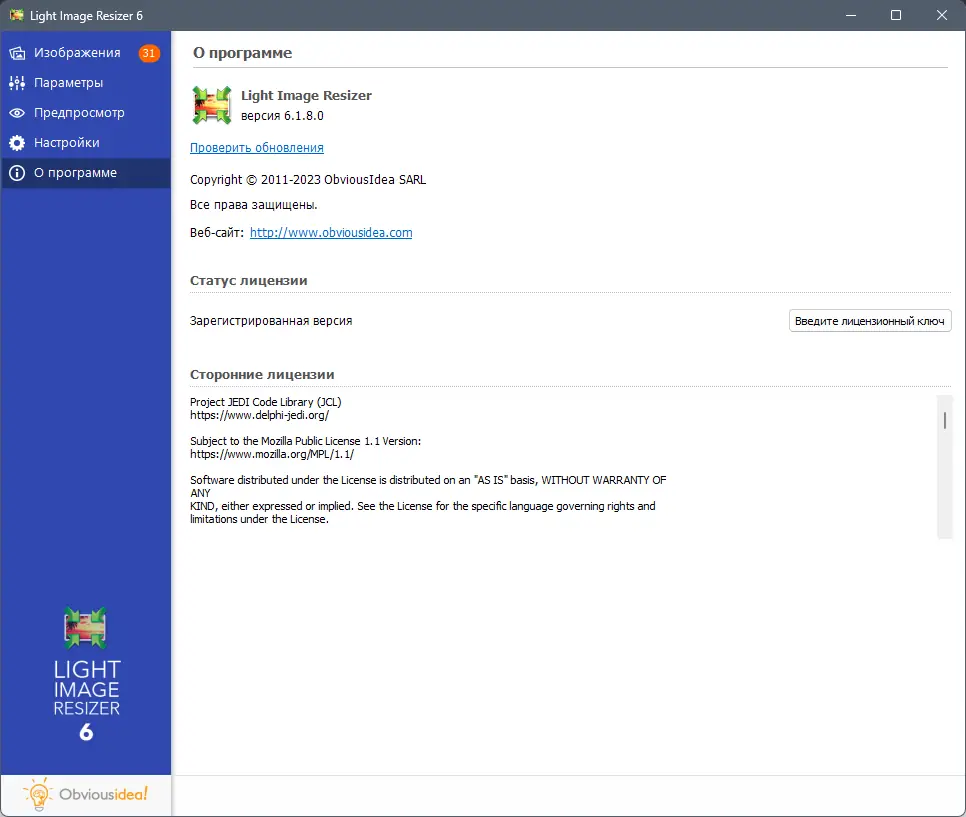
Task: Click the ObviousIdea lightbulb logo
Action: (x=85, y=794)
